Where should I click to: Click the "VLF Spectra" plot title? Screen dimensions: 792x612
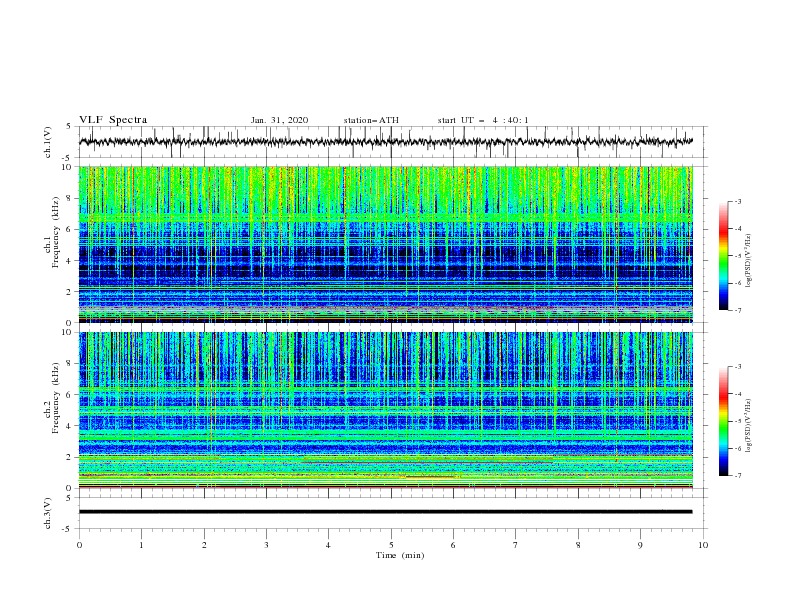click(x=113, y=120)
